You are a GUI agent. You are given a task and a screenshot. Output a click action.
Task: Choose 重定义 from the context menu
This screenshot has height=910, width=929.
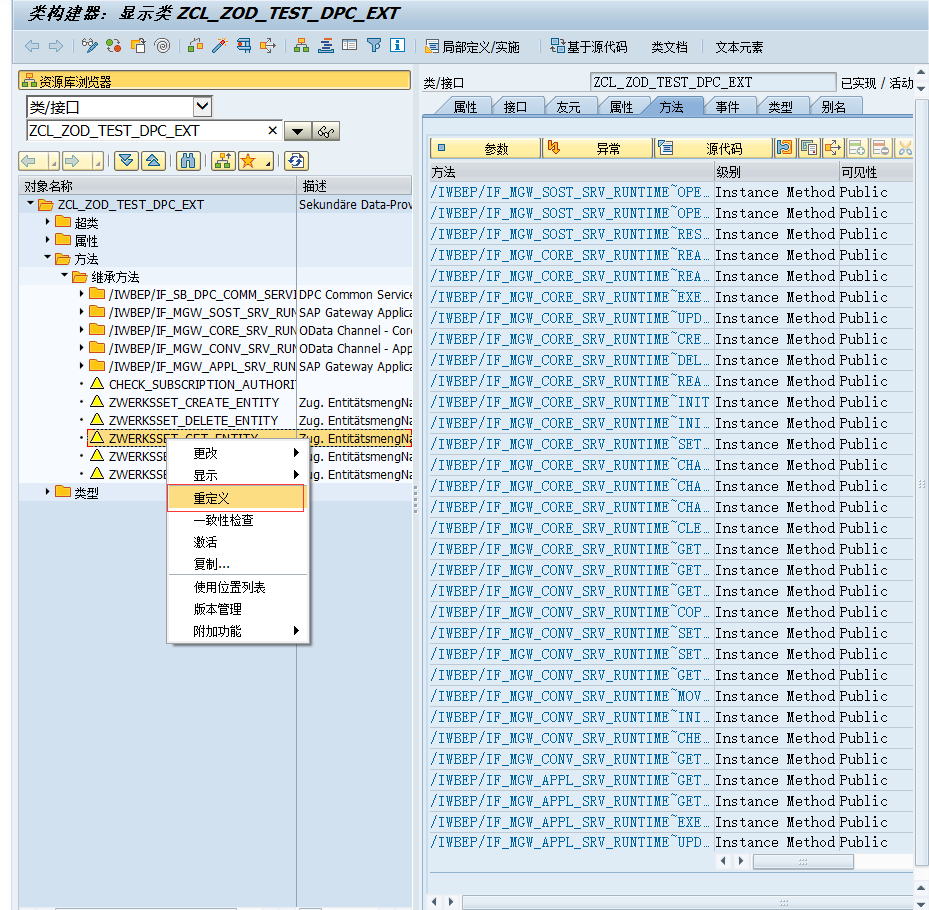(212, 498)
